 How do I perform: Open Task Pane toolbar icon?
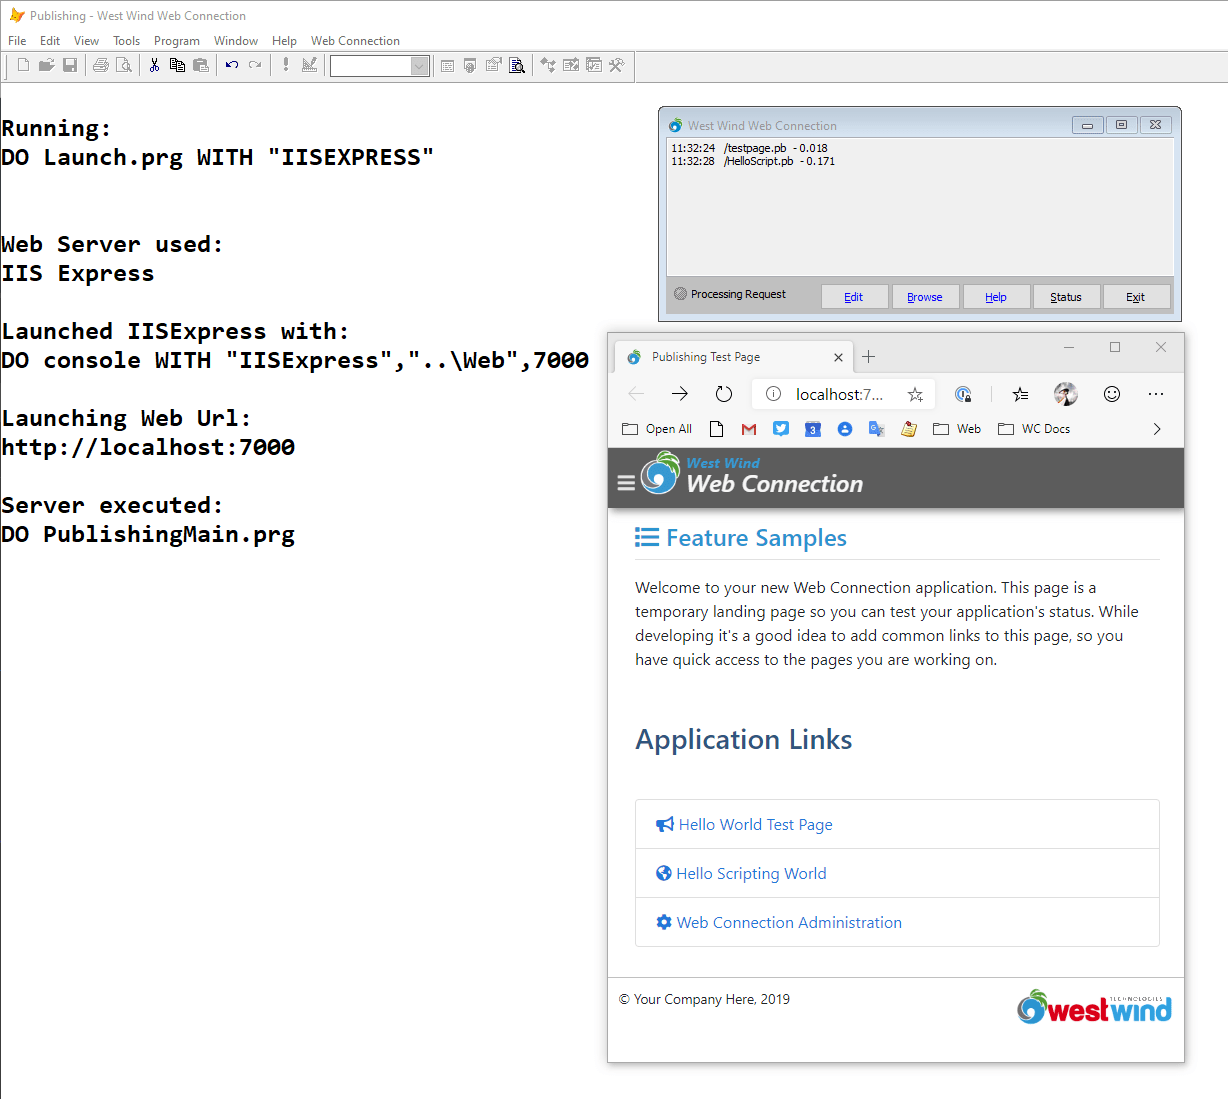[594, 65]
